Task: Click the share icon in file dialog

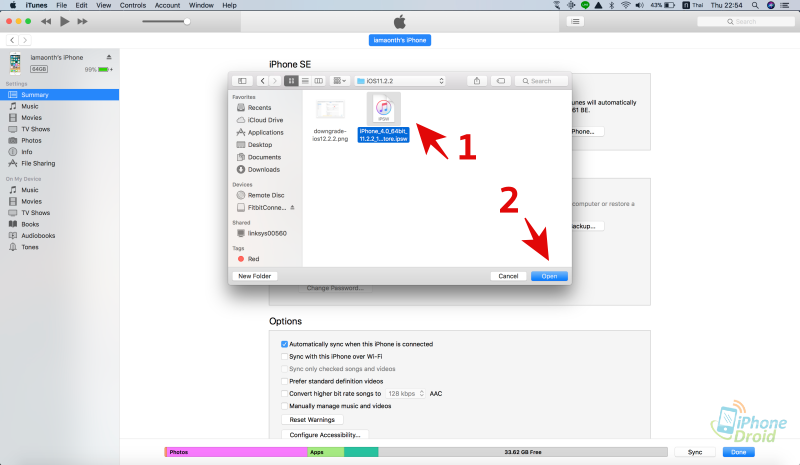Action: pos(477,80)
